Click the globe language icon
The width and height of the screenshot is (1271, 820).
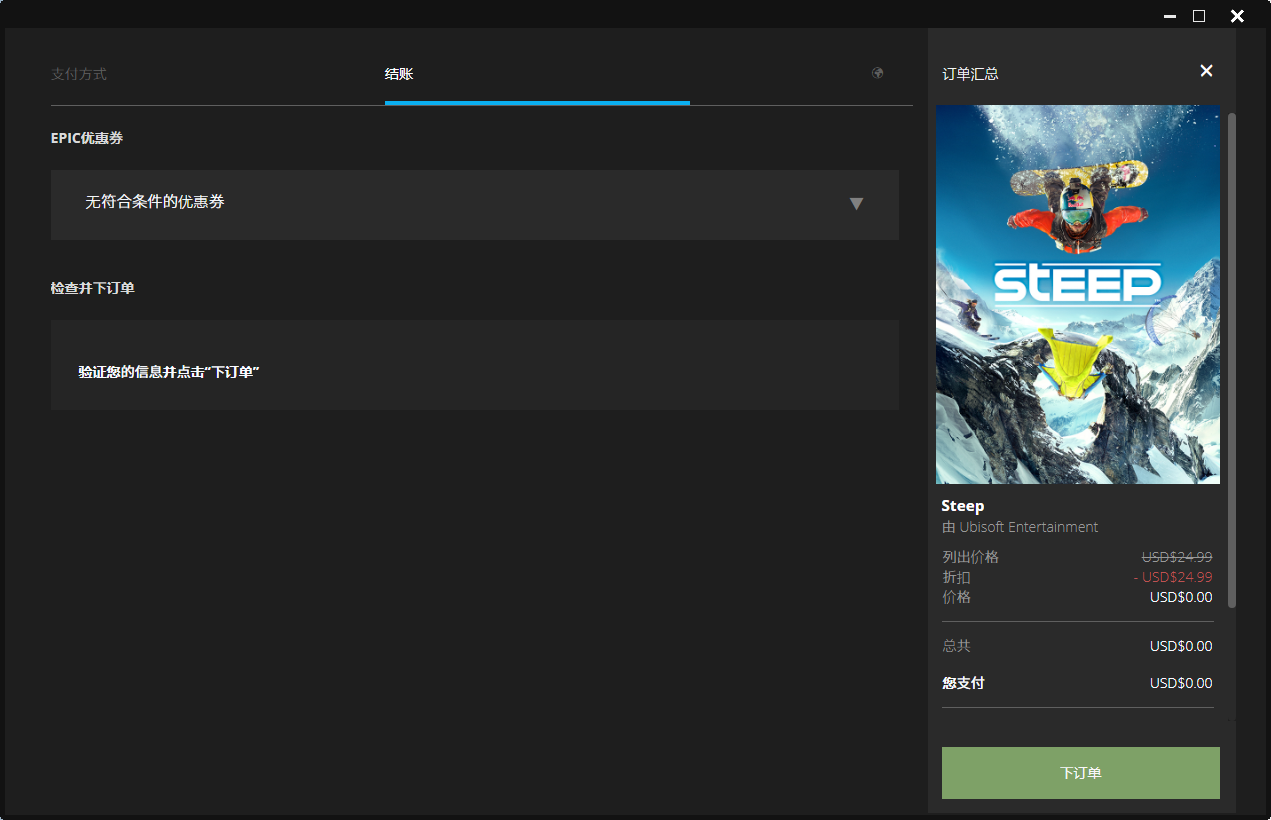tap(878, 73)
